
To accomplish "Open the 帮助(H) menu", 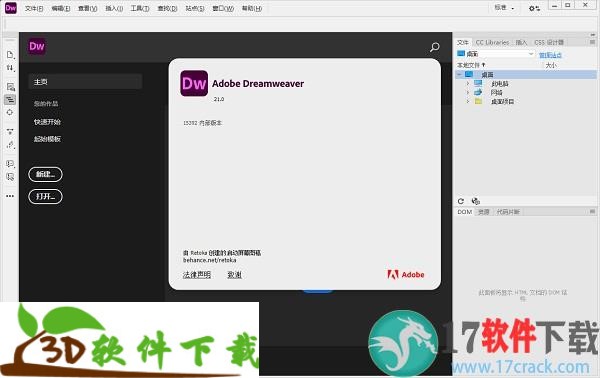I will click(x=252, y=8).
